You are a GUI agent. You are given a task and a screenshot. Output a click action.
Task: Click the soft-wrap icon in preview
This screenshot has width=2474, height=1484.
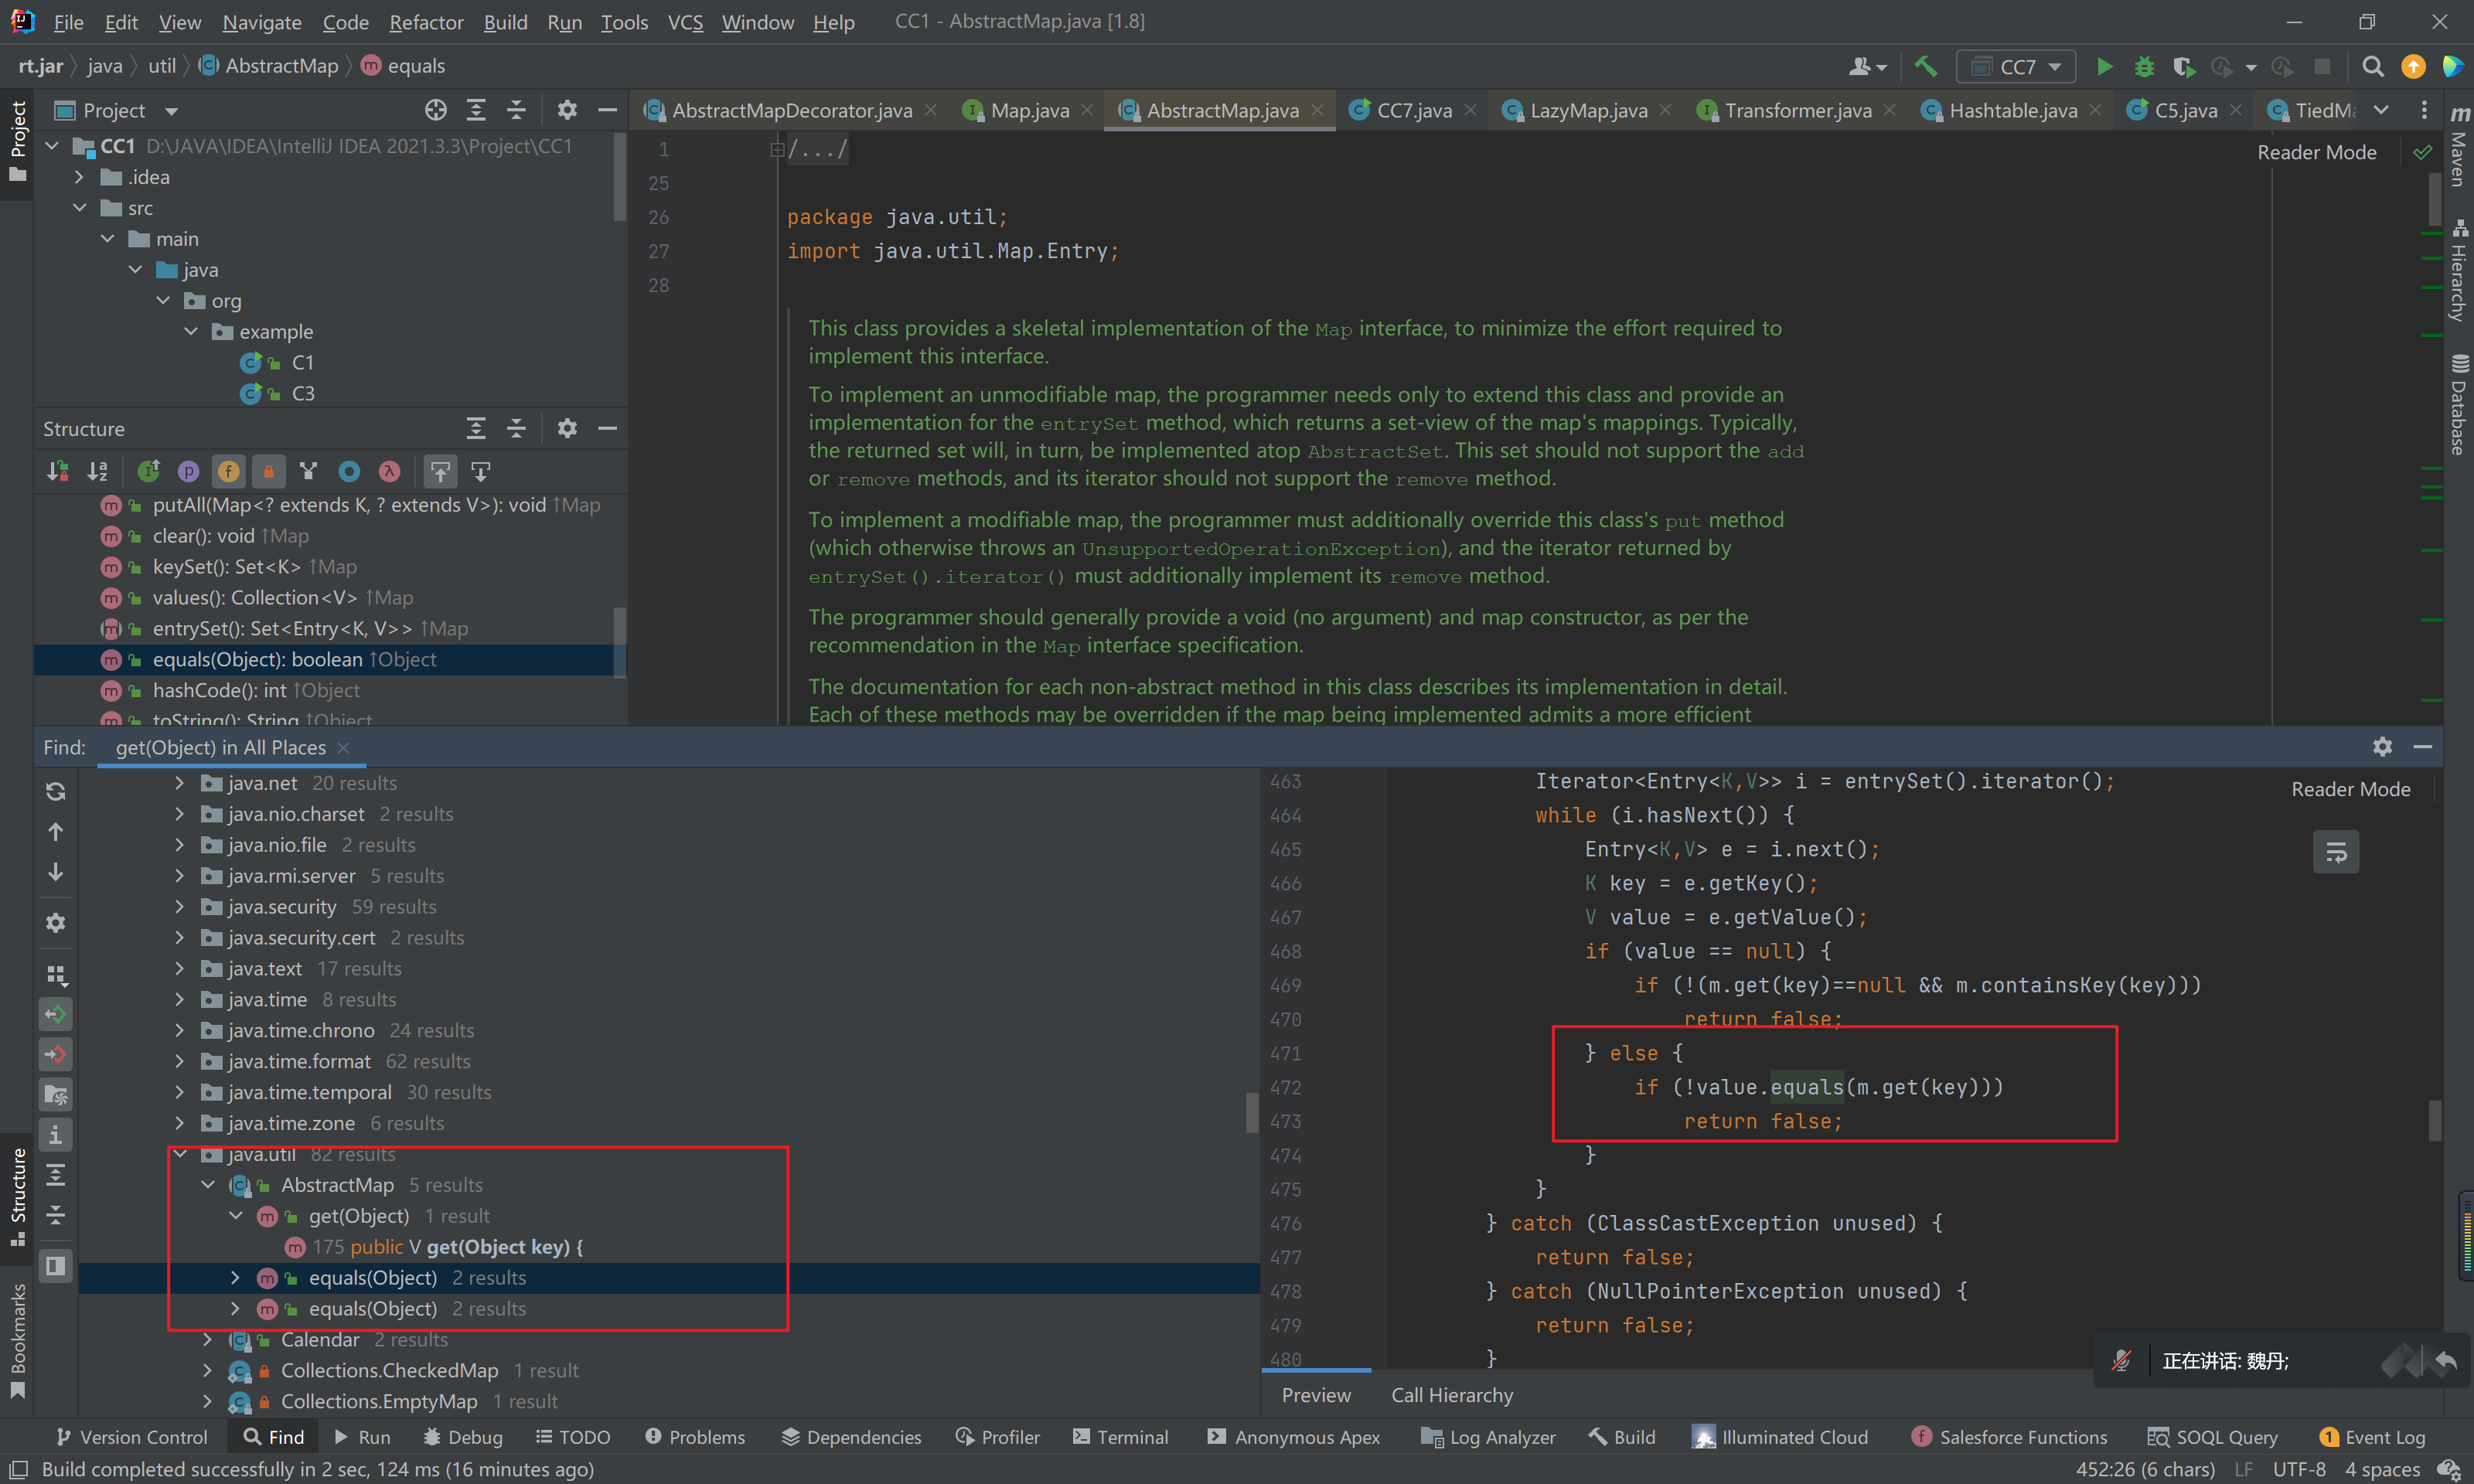click(2335, 852)
